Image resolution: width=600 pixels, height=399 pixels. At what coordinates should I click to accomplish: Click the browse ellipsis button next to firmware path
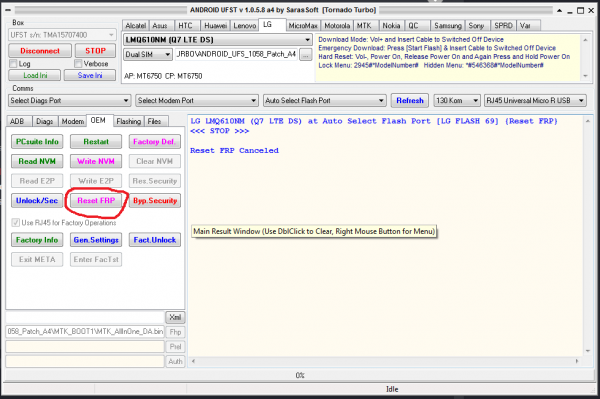305,55
